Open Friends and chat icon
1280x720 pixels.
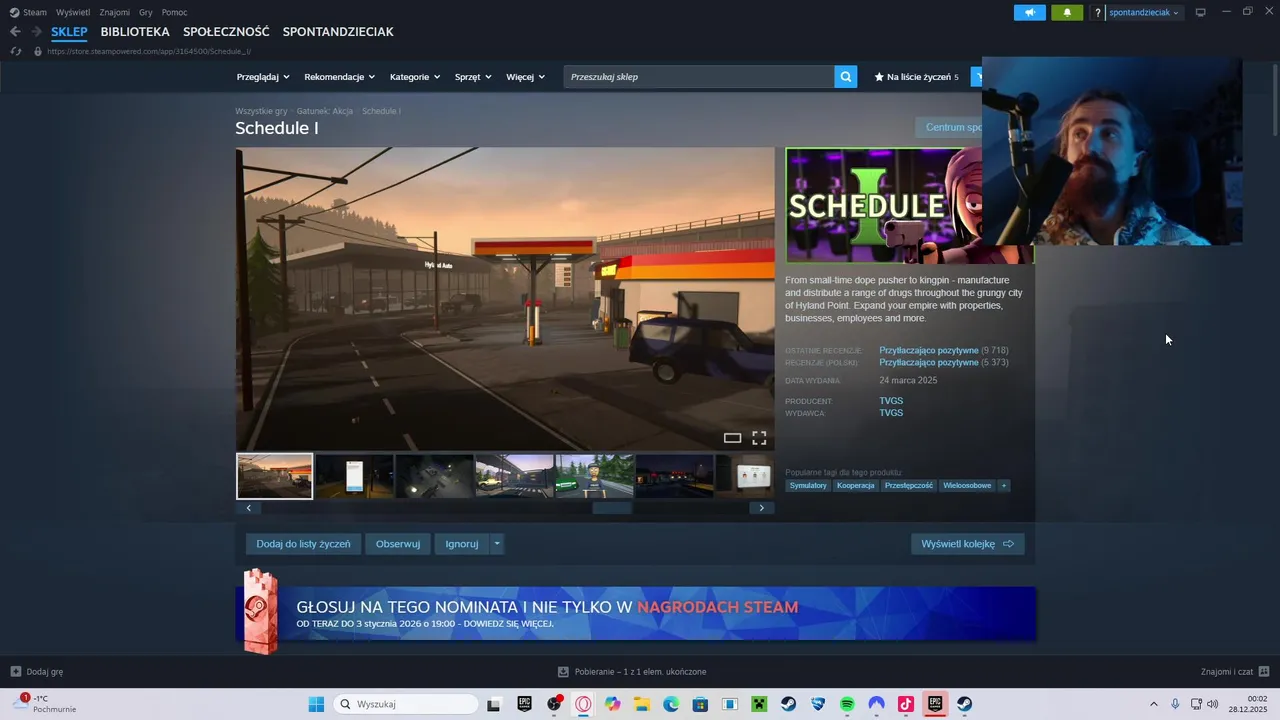(1264, 672)
